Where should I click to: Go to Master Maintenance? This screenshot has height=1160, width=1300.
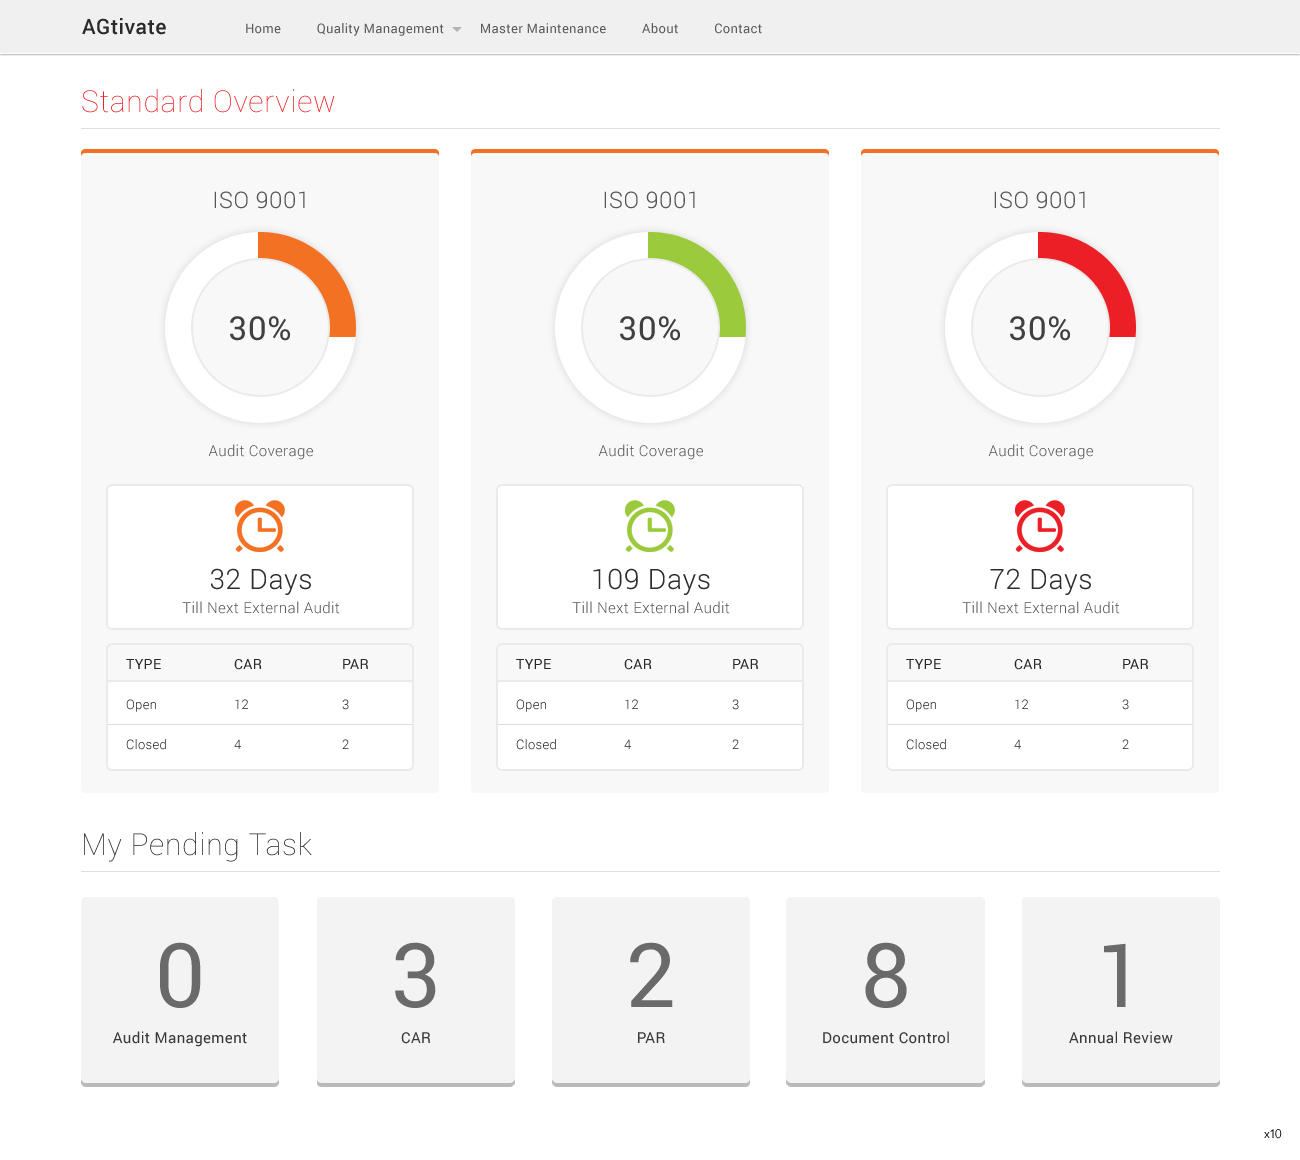543,29
